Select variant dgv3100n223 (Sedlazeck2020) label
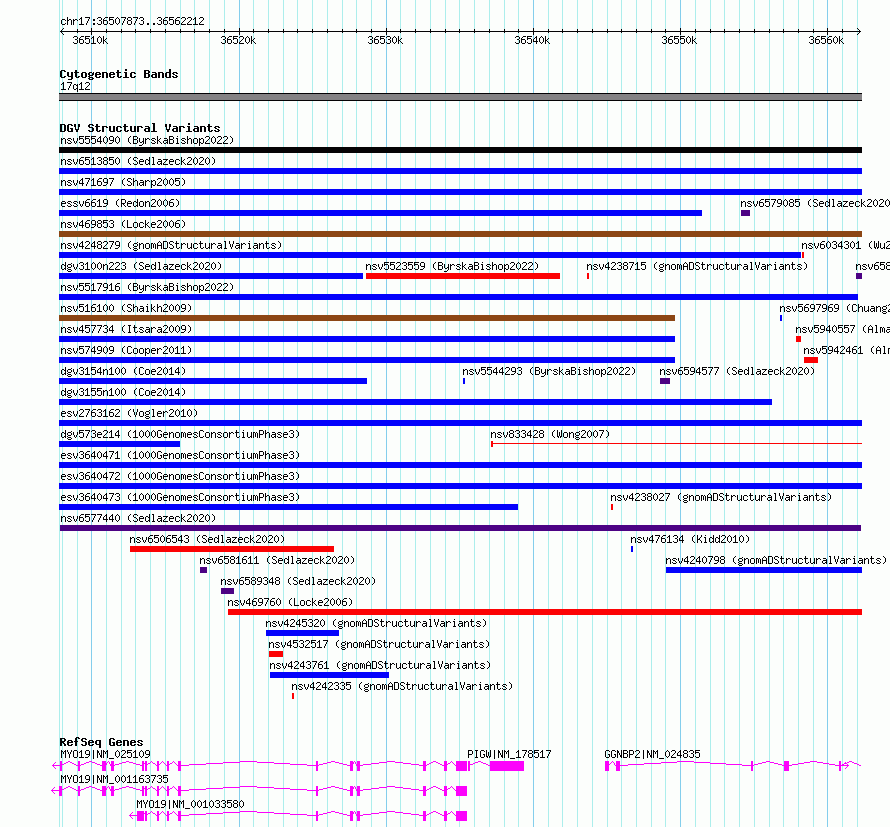890x827 pixels. pos(141,266)
